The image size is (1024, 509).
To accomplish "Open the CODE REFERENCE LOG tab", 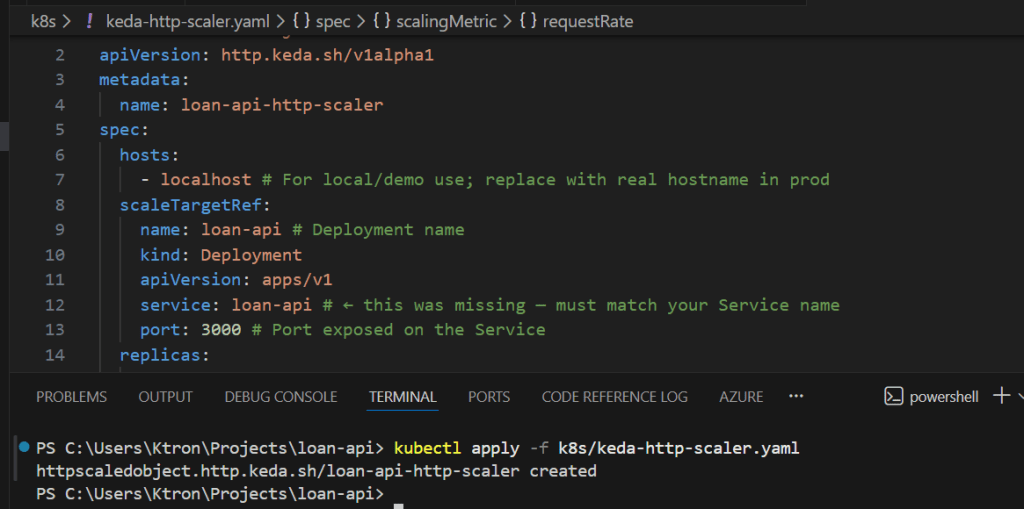I will (x=614, y=397).
